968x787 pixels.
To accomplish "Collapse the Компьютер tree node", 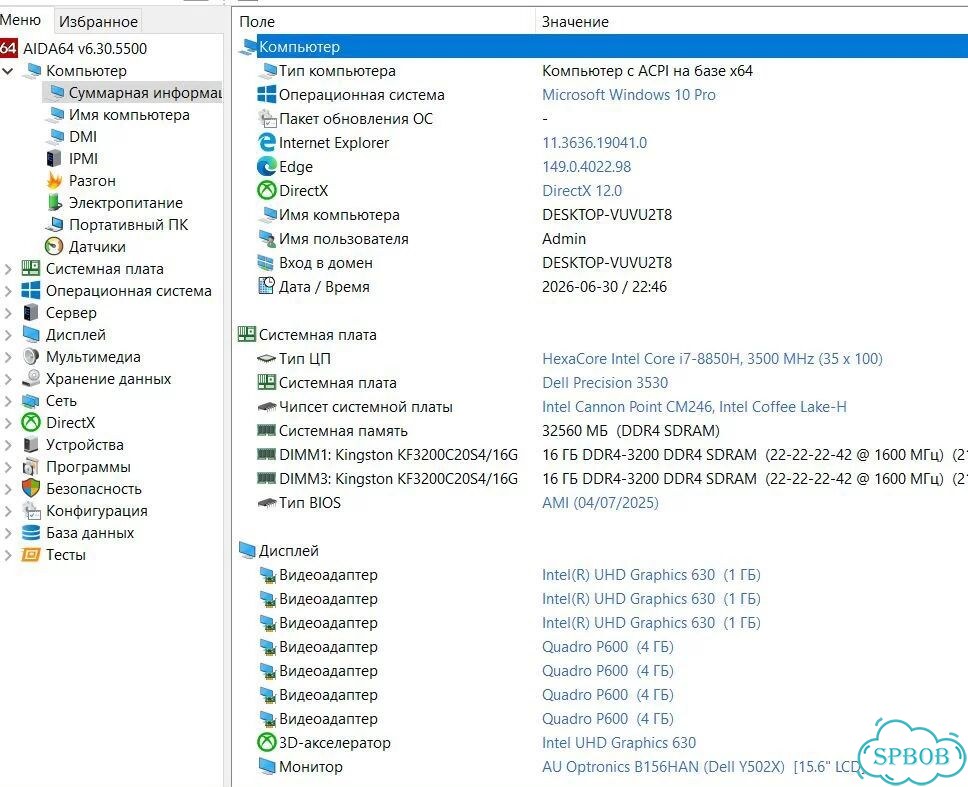I will pyautogui.click(x=7, y=71).
